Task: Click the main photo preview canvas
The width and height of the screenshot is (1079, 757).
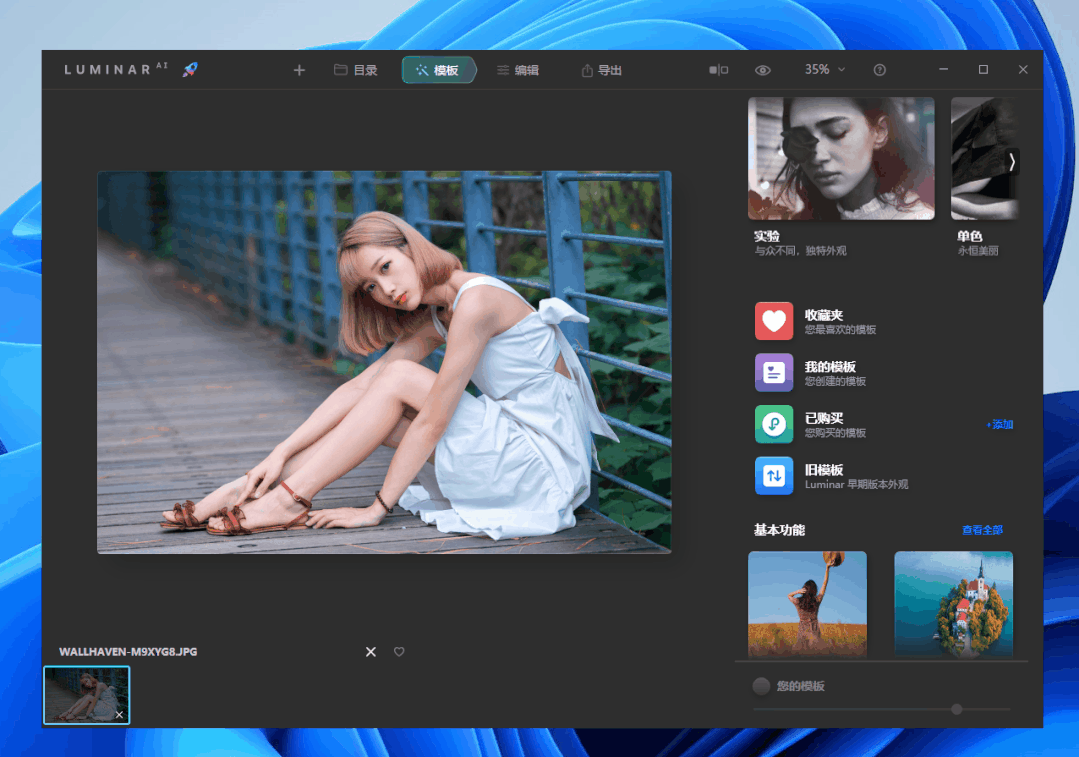Action: click(384, 362)
